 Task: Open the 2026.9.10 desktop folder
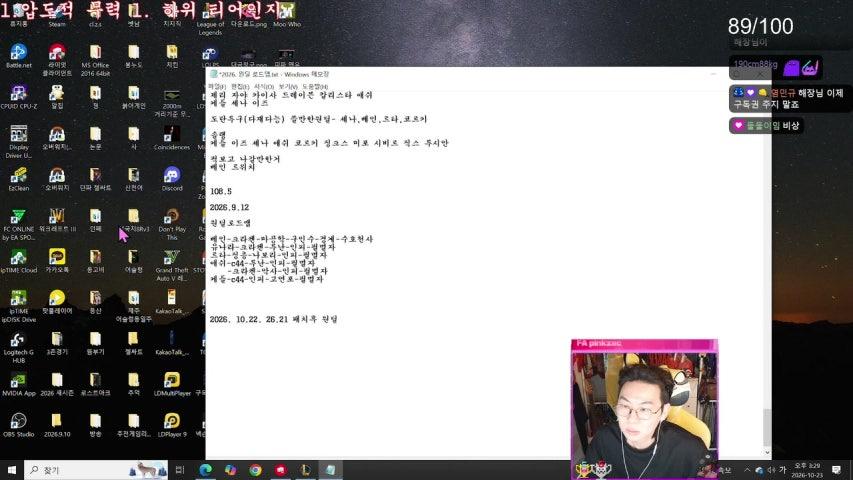pyautogui.click(x=57, y=425)
